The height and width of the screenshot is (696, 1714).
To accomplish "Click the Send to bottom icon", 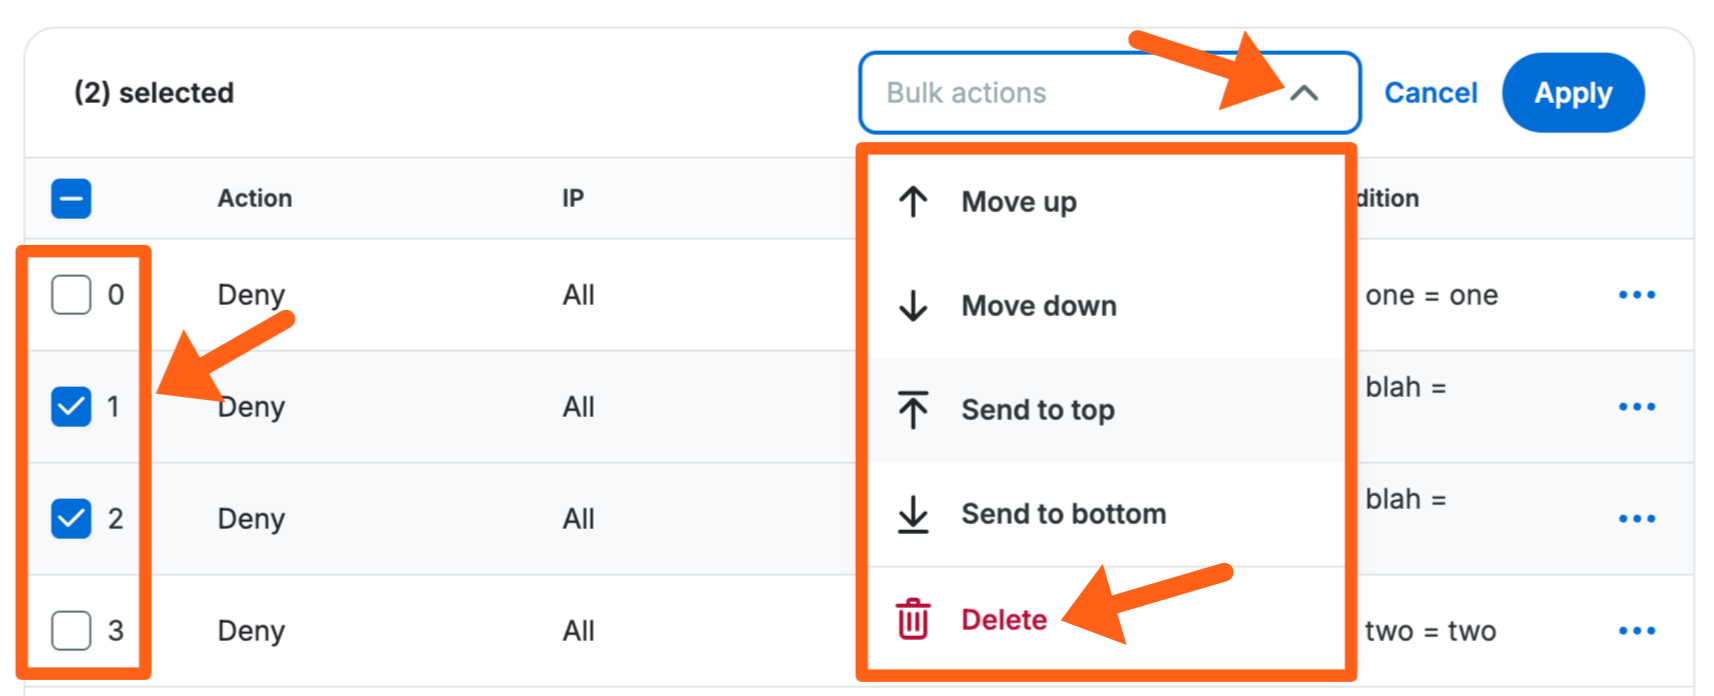I will [913, 514].
